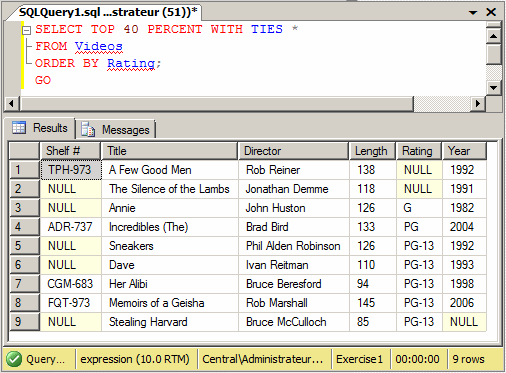Click the Title column header

pyautogui.click(x=169, y=151)
